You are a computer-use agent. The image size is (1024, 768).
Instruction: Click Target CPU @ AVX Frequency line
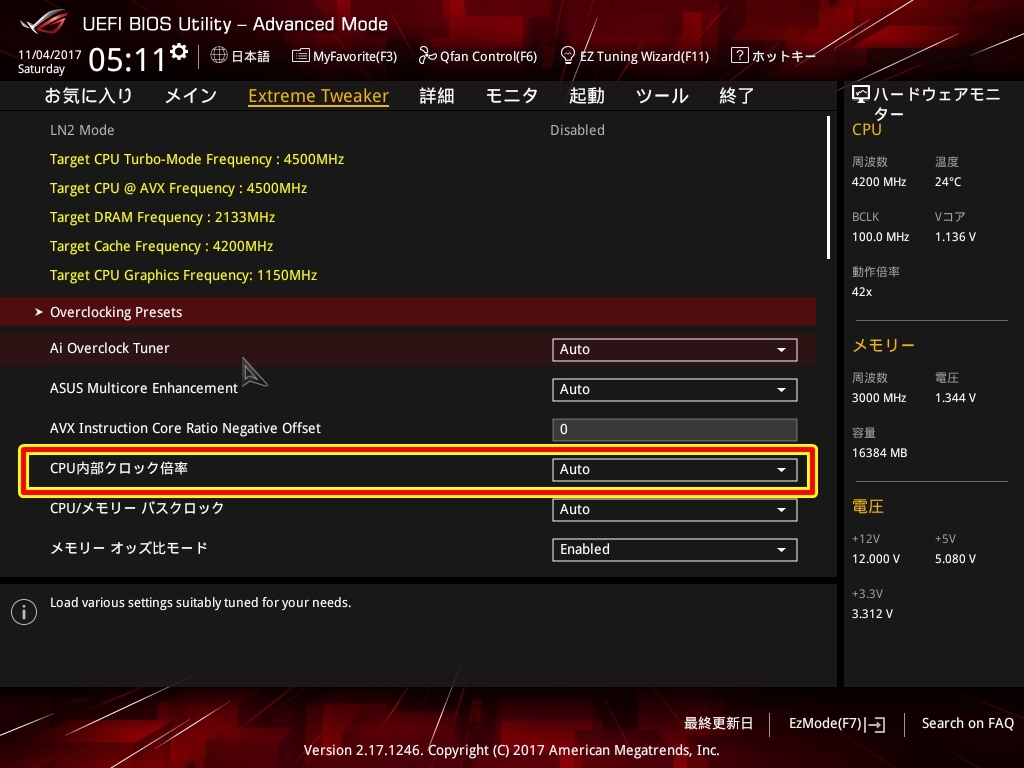coord(178,188)
